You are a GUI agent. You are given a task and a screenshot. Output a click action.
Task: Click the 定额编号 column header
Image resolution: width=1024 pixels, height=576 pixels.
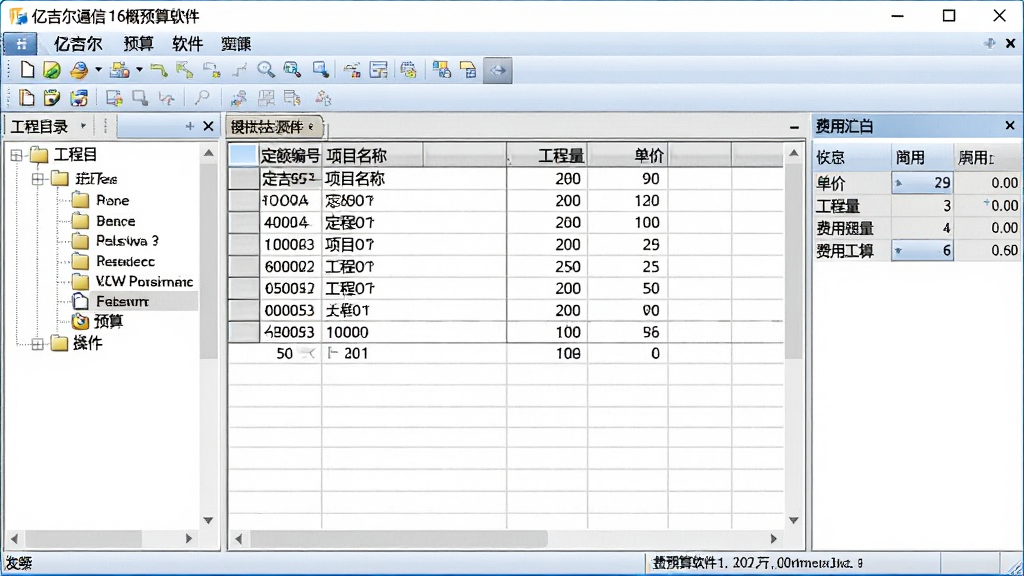pos(290,155)
